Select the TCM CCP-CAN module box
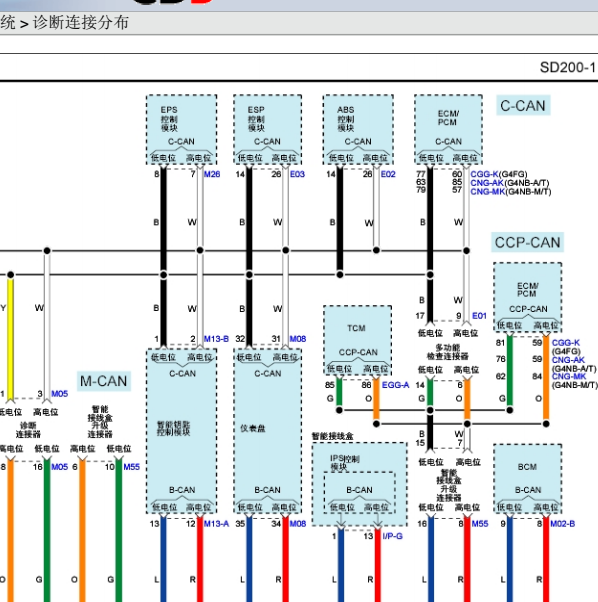Image resolution: width=598 pixels, height=602 pixels. click(x=358, y=340)
